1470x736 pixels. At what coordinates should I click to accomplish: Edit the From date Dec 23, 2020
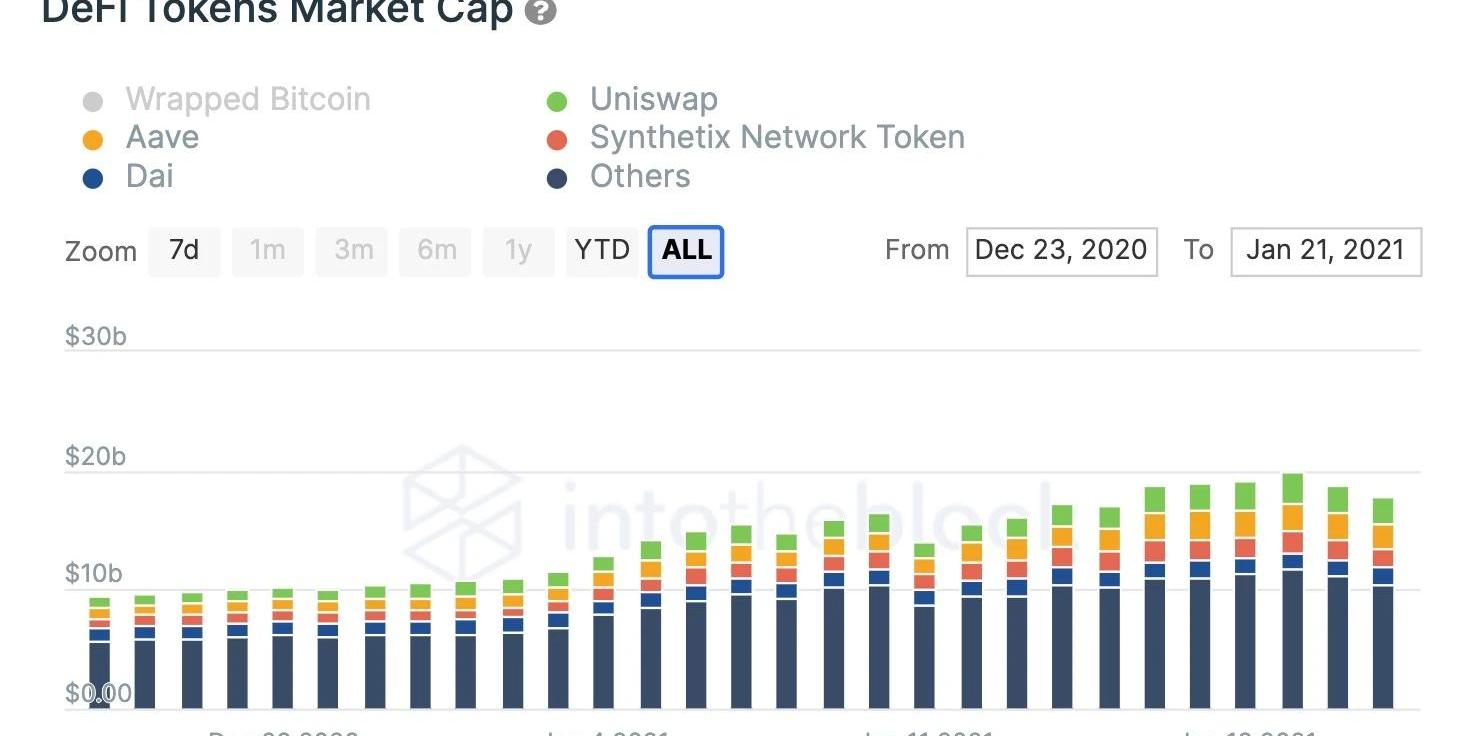[1061, 251]
